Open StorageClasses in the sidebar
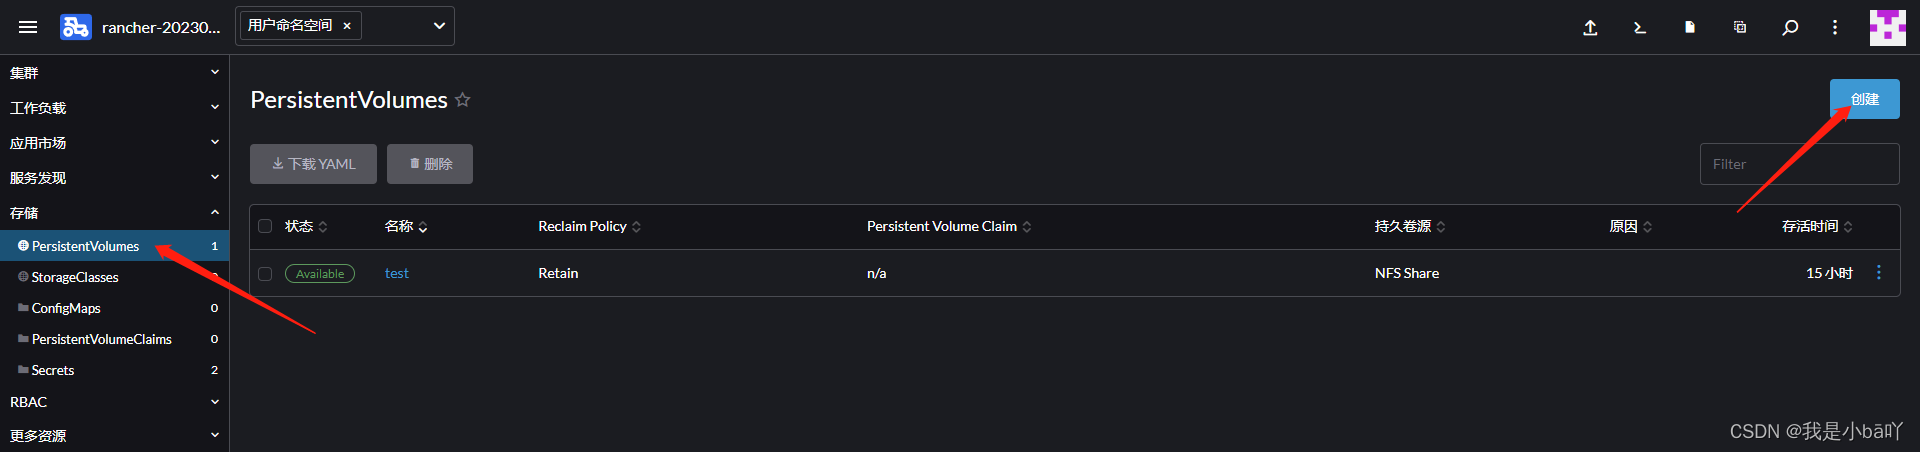 point(75,277)
